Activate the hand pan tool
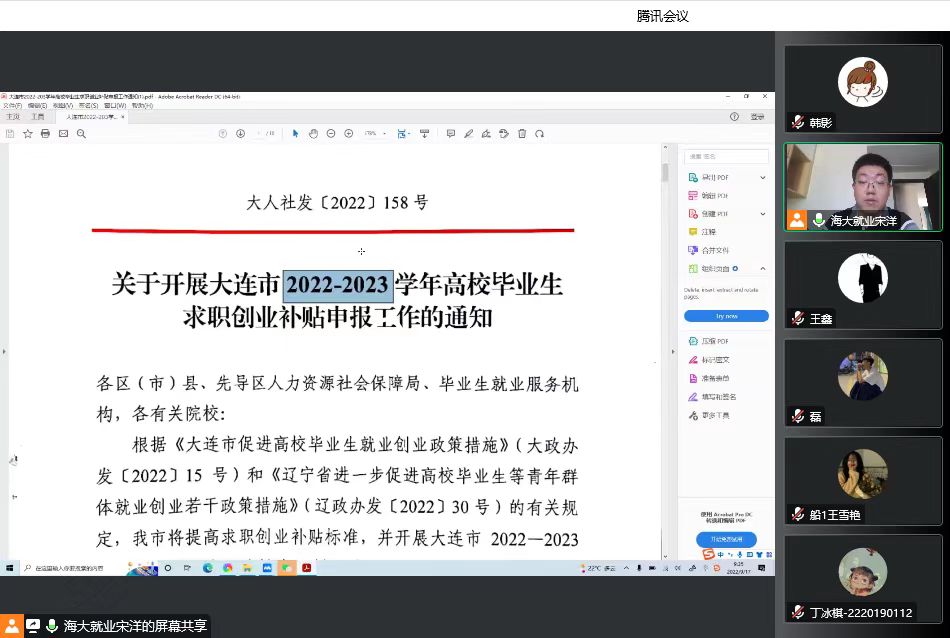This screenshot has width=950, height=638. point(313,134)
